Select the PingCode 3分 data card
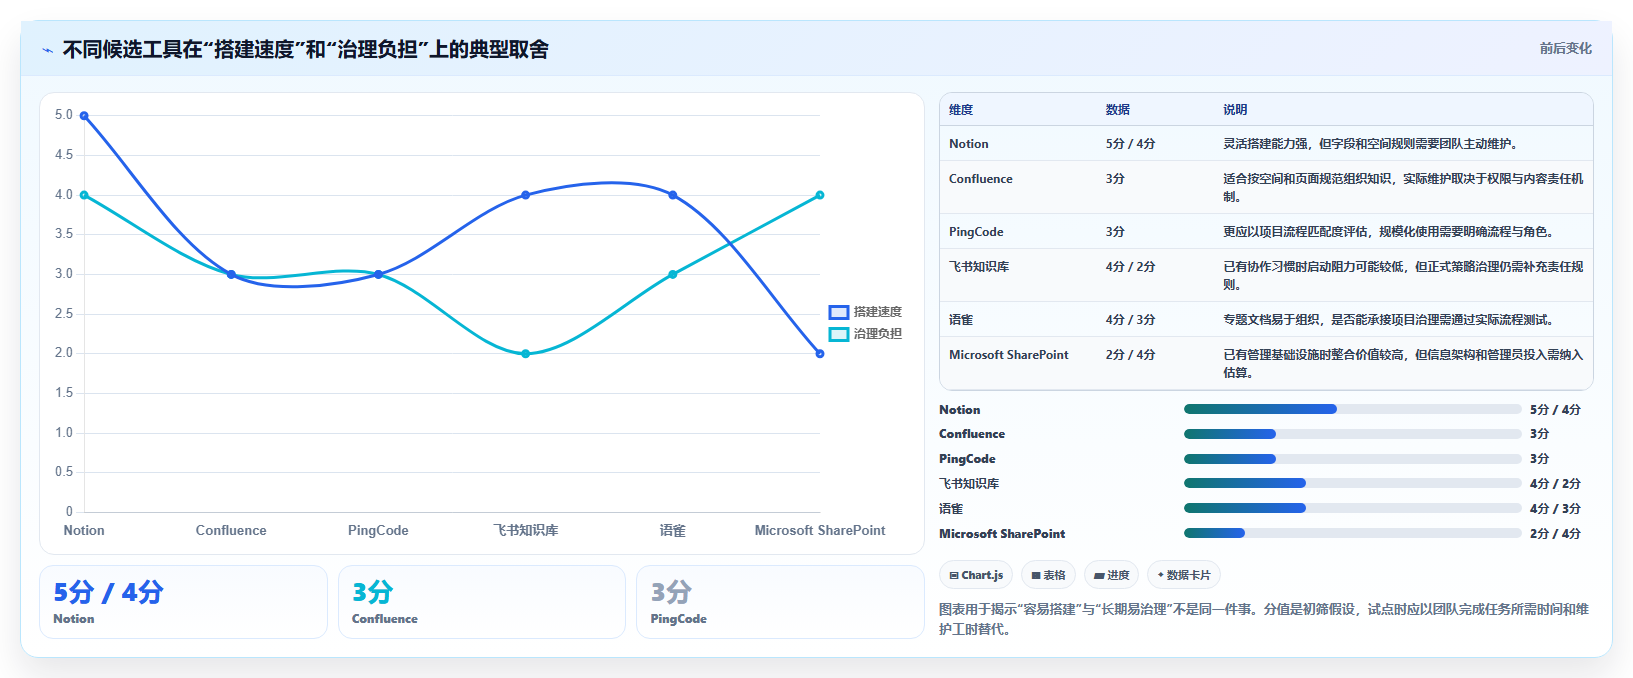Viewport: 1633px width, 678px height. [780, 602]
